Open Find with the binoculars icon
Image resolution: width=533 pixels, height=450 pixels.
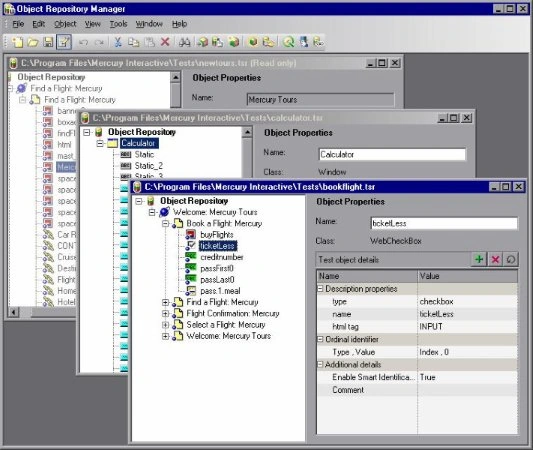point(184,42)
